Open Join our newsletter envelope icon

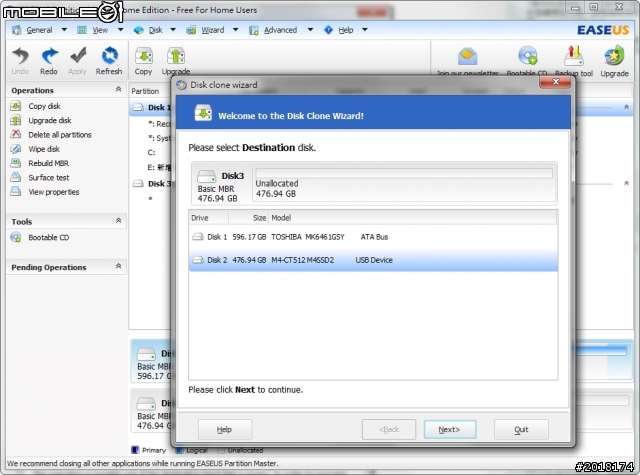pyautogui.click(x=467, y=57)
